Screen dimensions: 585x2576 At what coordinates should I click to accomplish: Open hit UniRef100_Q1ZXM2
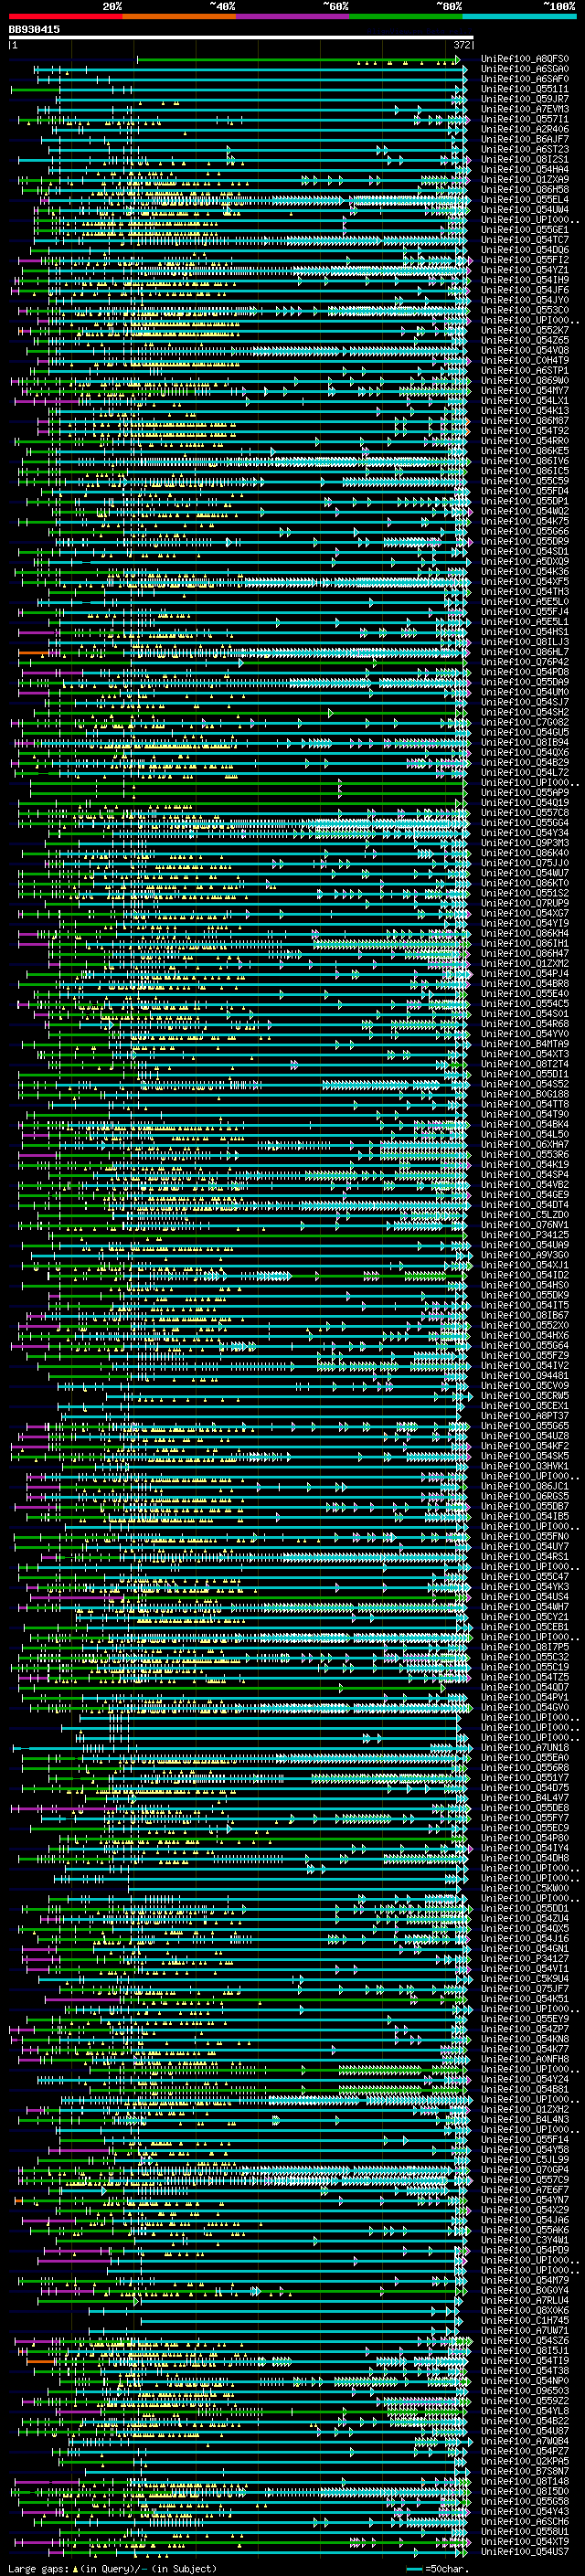(524, 963)
